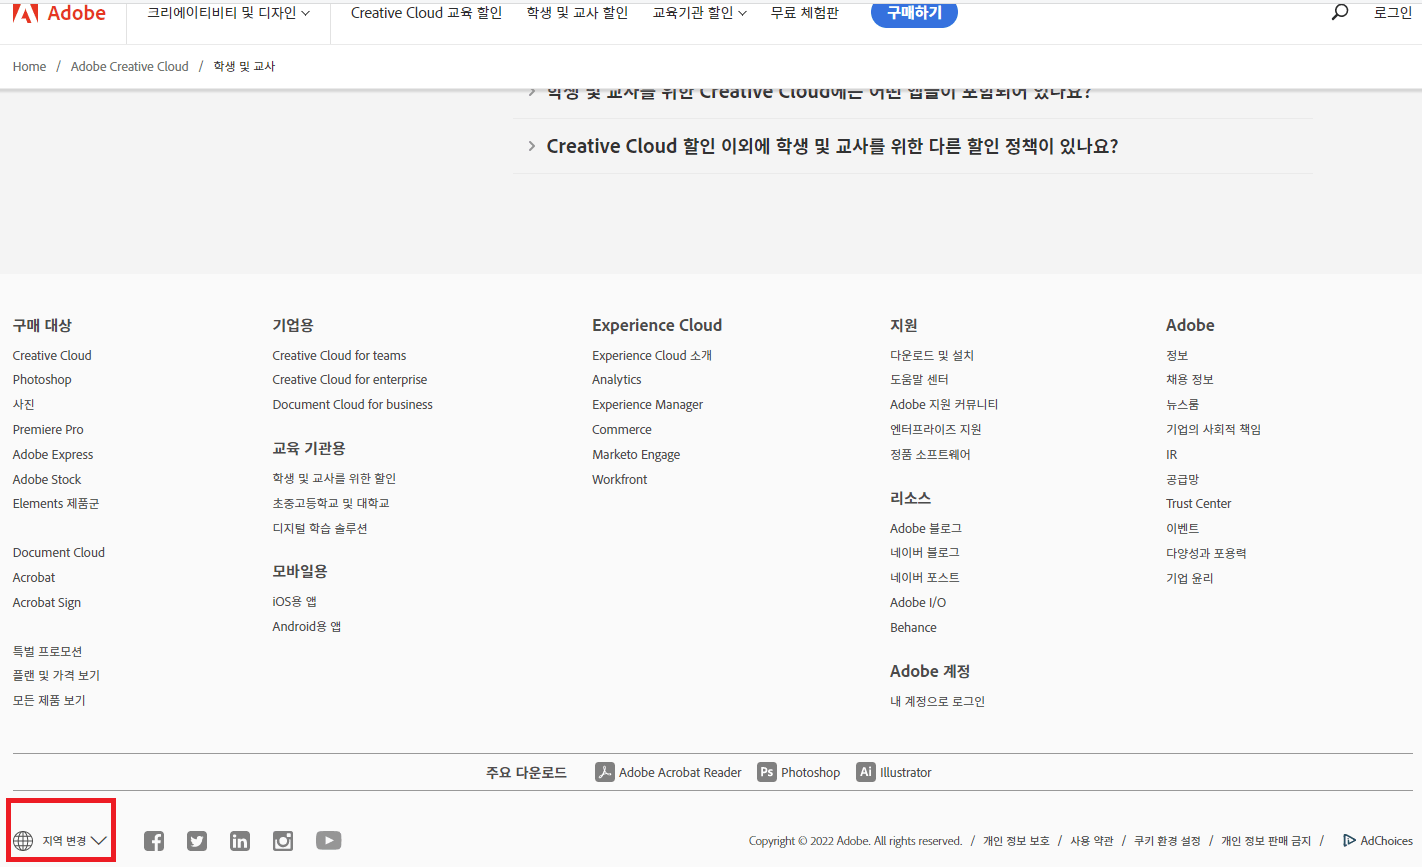Click the 구매하기 buy button
Image resolution: width=1422 pixels, height=867 pixels.
(914, 13)
